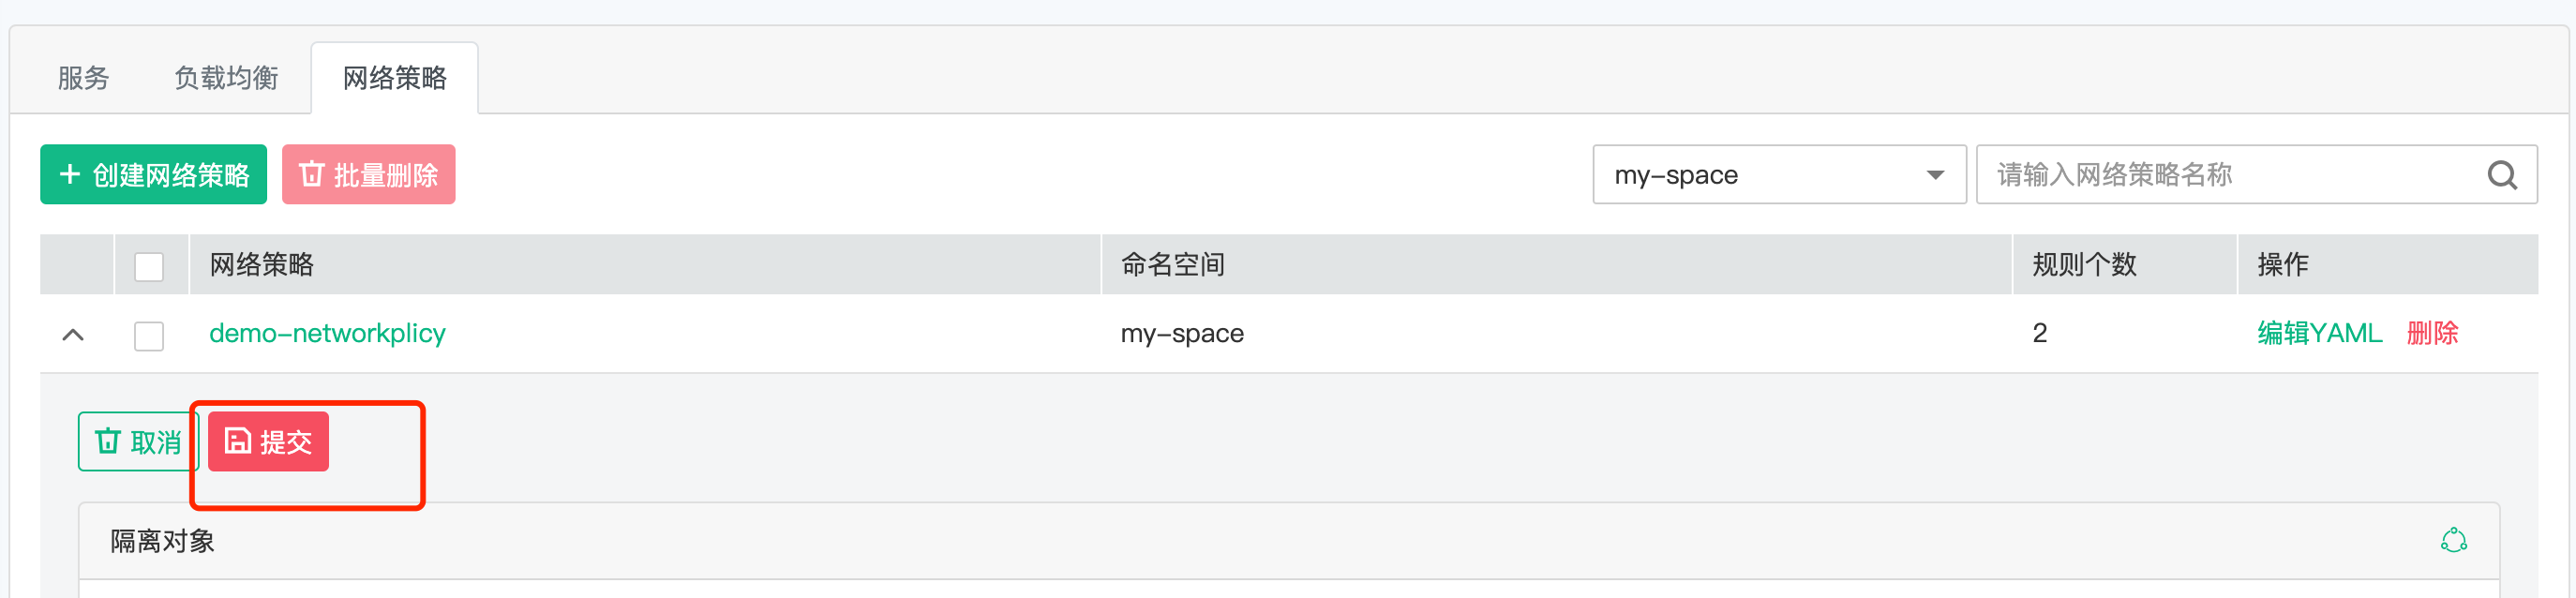Switch to the 负载均衡 tab

point(226,78)
